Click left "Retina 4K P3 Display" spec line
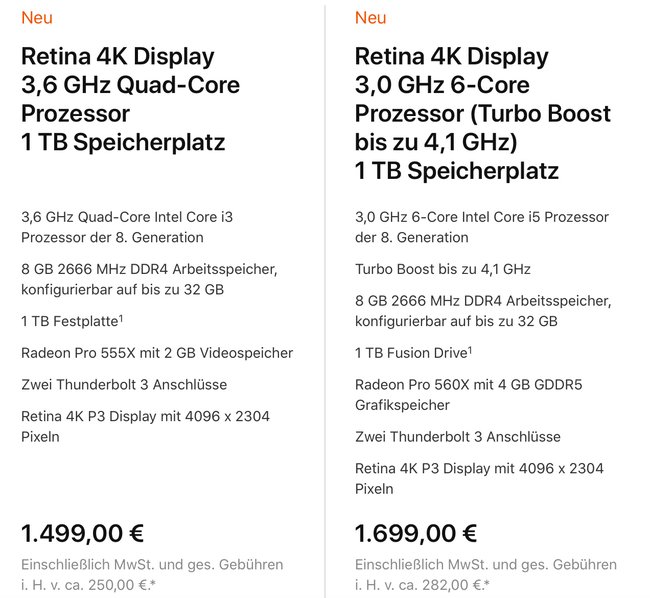The height and width of the screenshot is (598, 650). point(146,426)
